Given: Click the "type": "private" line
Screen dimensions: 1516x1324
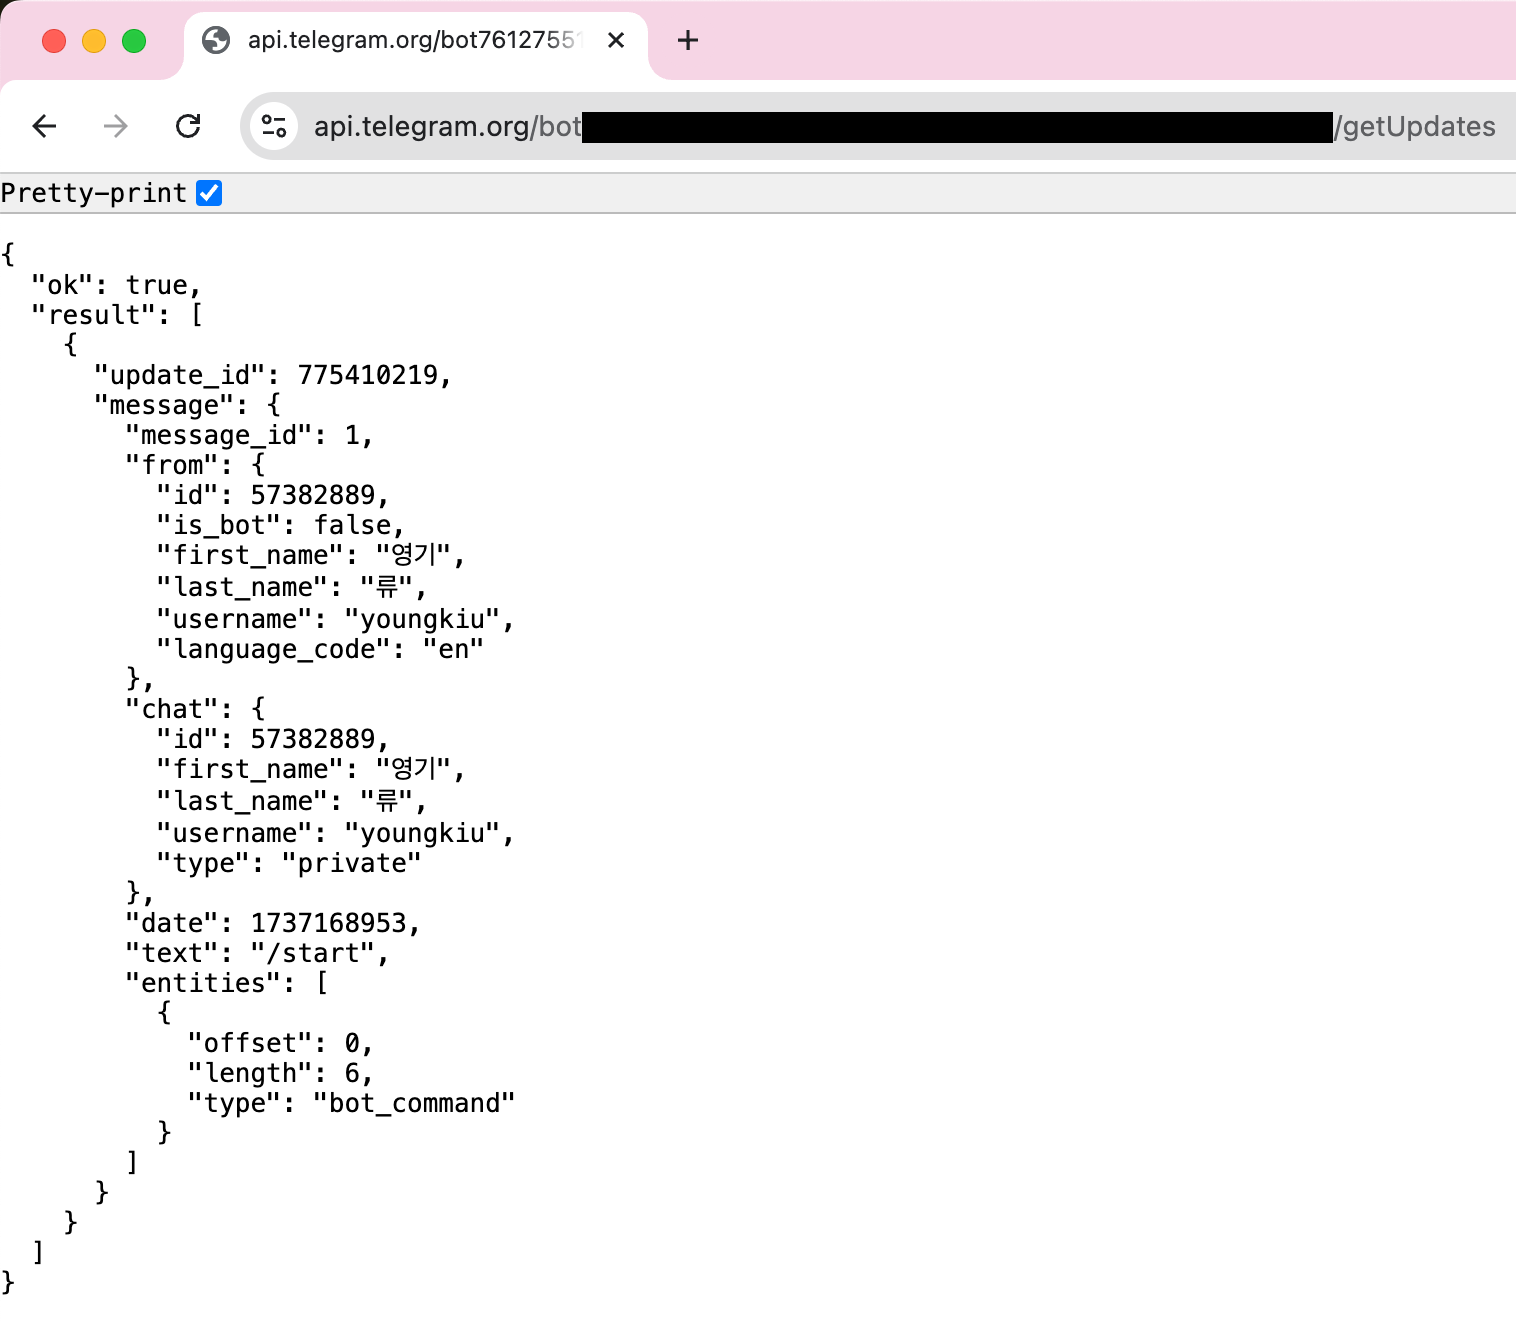Looking at the screenshot, I should [289, 863].
